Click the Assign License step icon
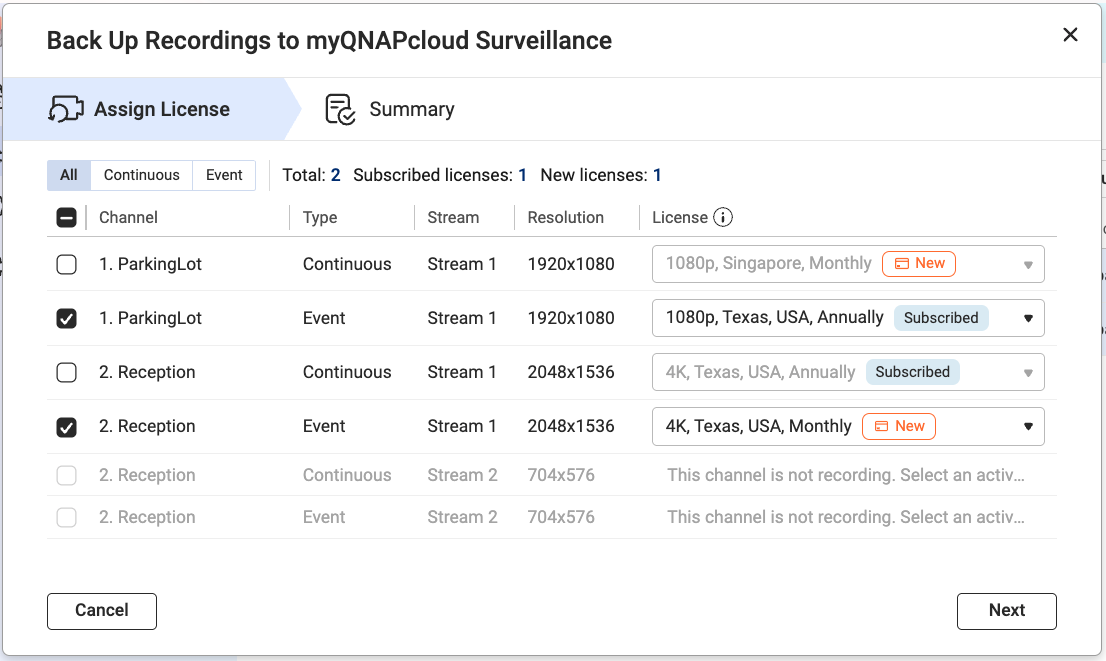1106x661 pixels. pyautogui.click(x=66, y=109)
